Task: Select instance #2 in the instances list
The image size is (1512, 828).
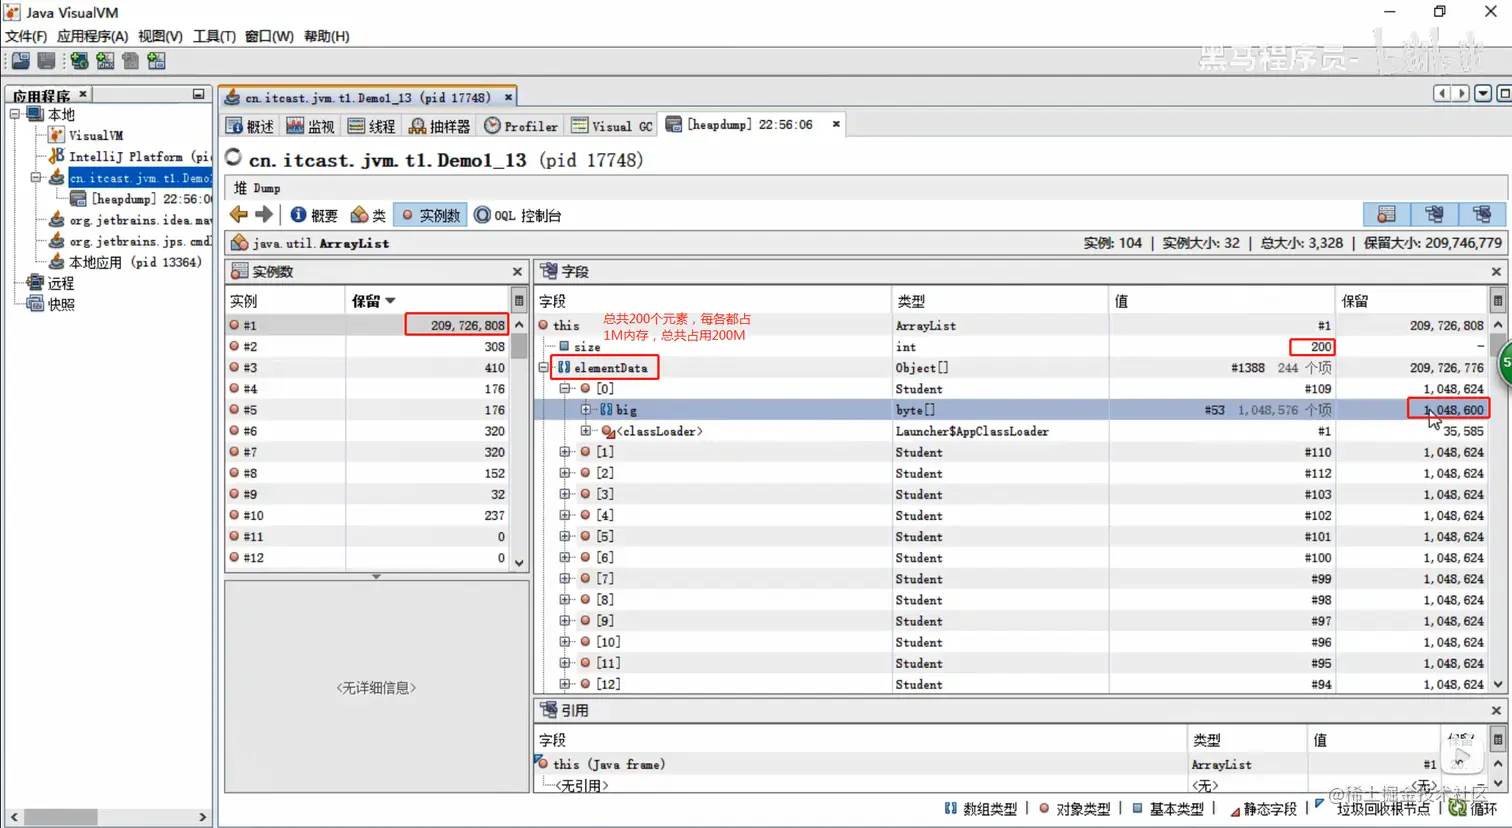Action: pyautogui.click(x=368, y=347)
